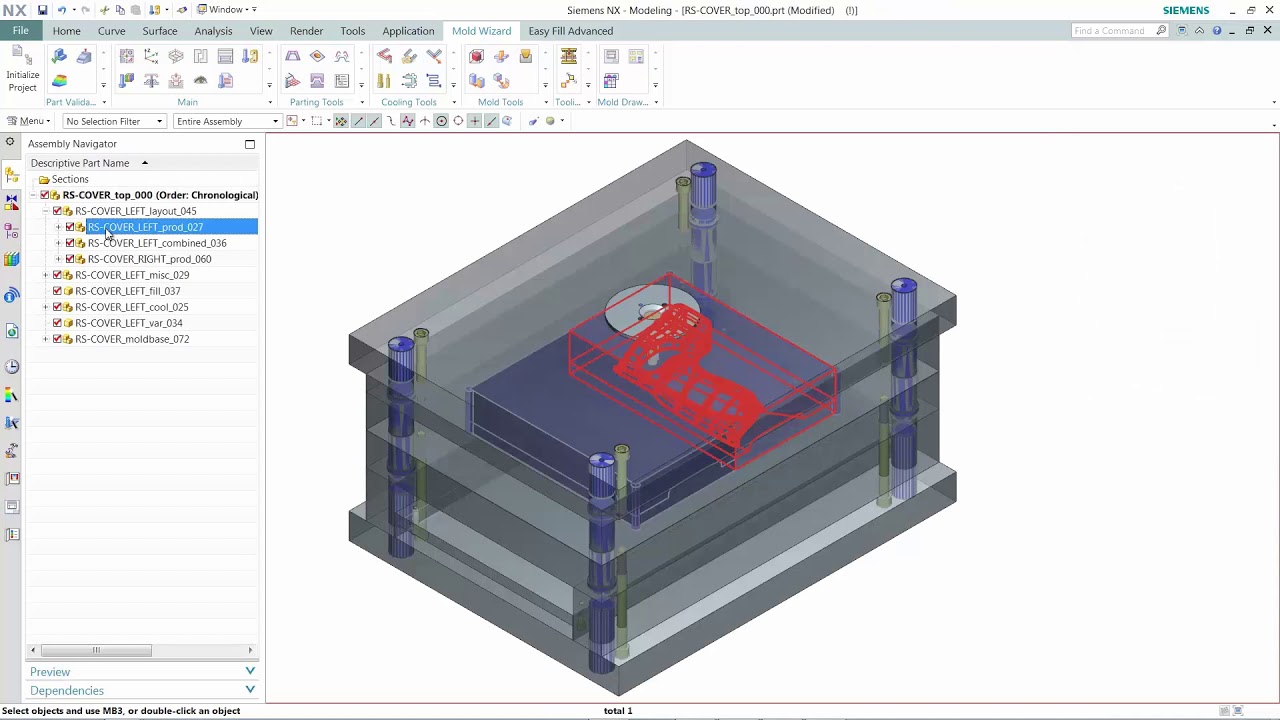Expand RS-COVER_LEFT_prod_027 tree node
This screenshot has height=720, width=1280.
point(58,227)
